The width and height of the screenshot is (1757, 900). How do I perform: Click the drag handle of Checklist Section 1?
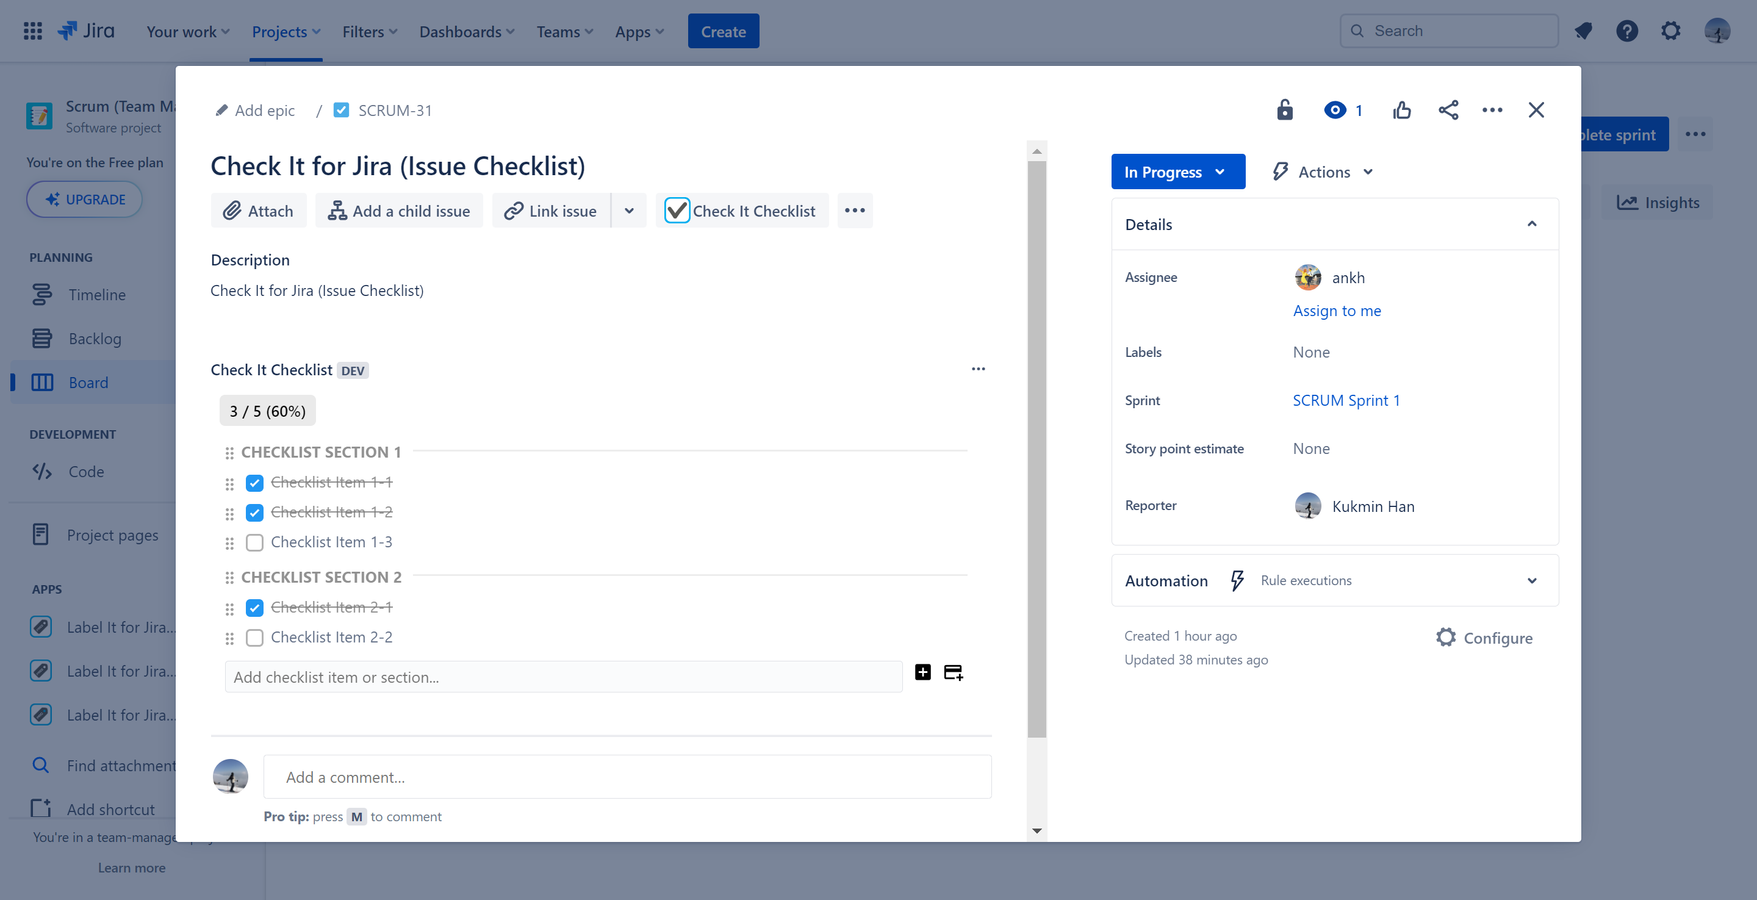[x=229, y=453]
